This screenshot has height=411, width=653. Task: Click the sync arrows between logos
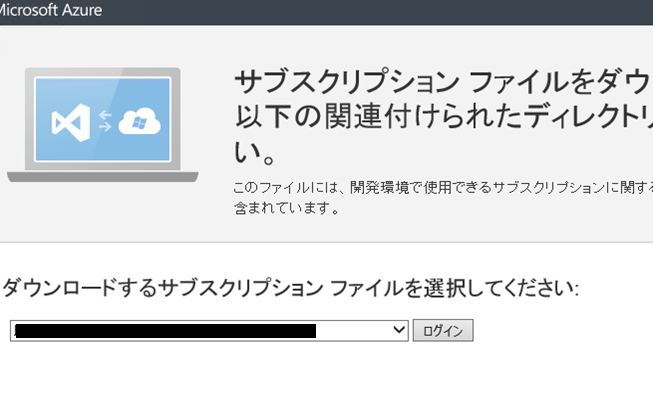105,121
